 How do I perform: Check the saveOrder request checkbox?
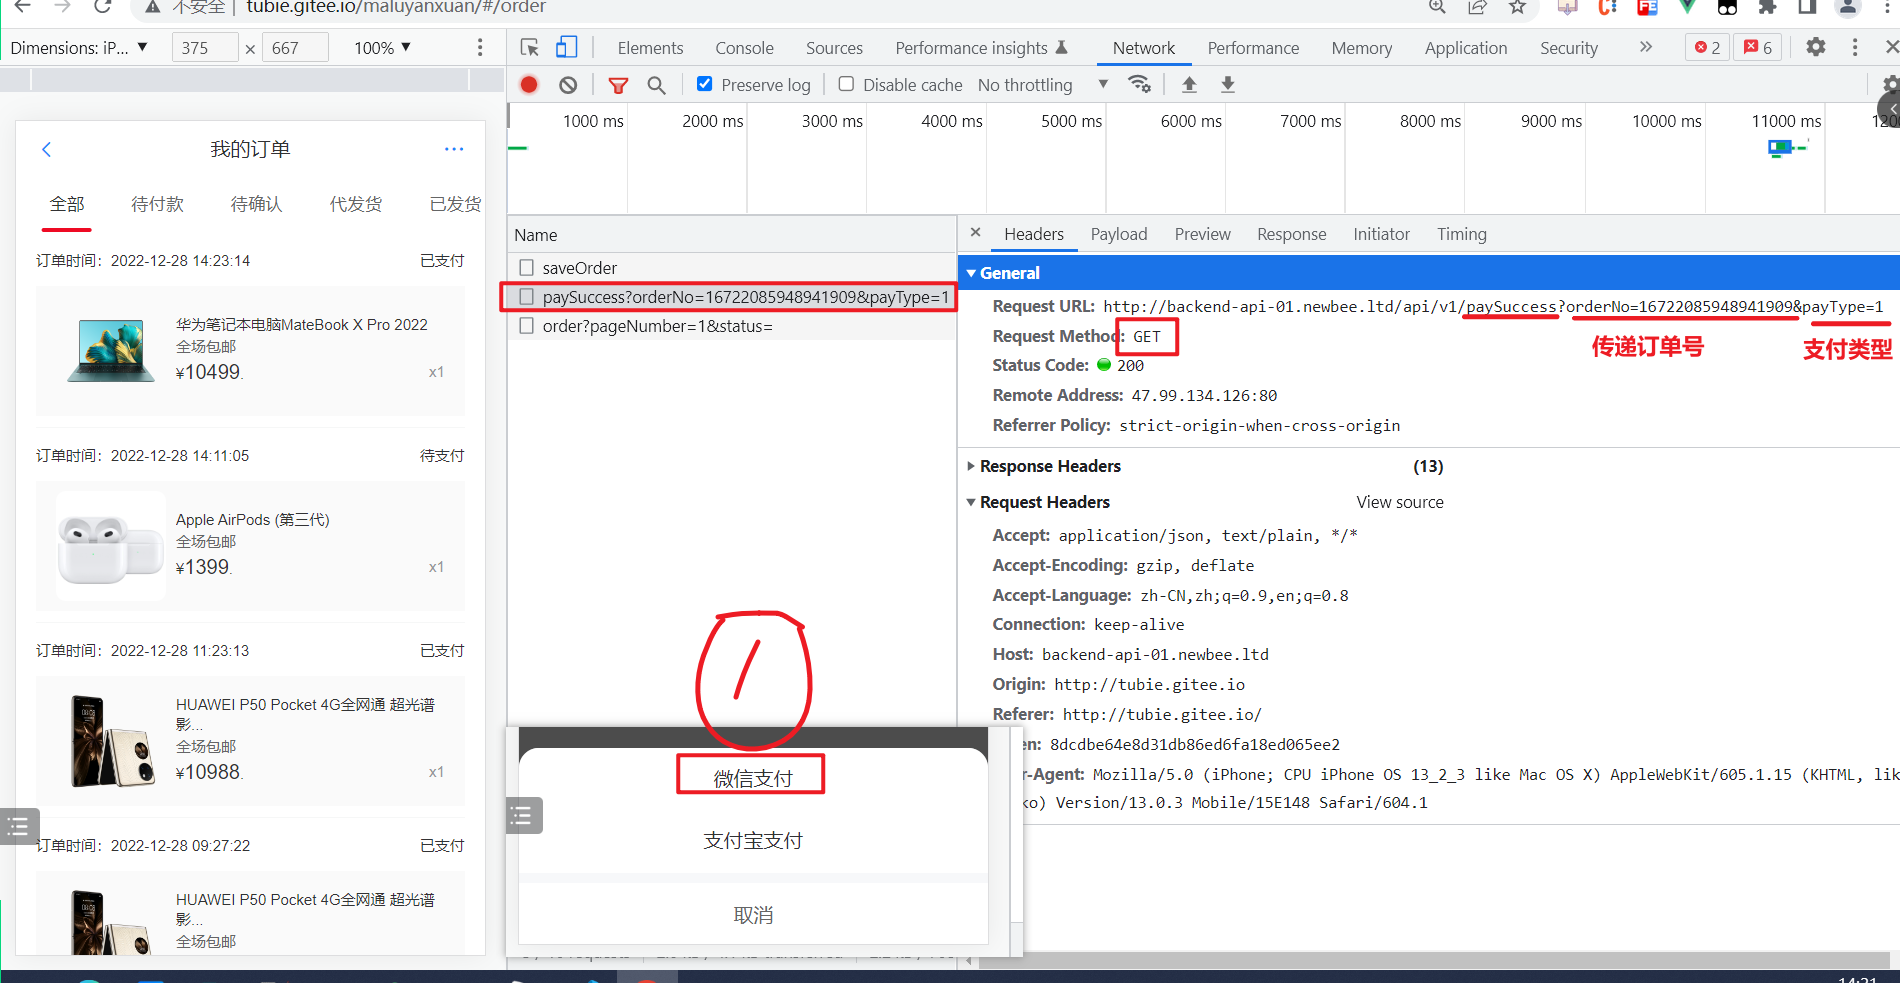(x=527, y=268)
